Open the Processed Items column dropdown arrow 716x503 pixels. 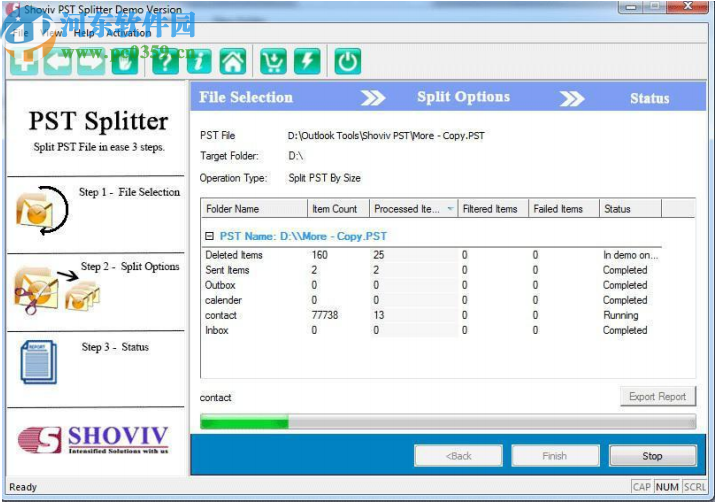click(450, 209)
